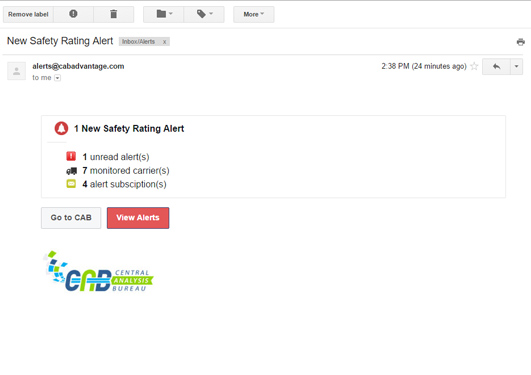
Task: Delete the email with trash icon
Action: 113,14
